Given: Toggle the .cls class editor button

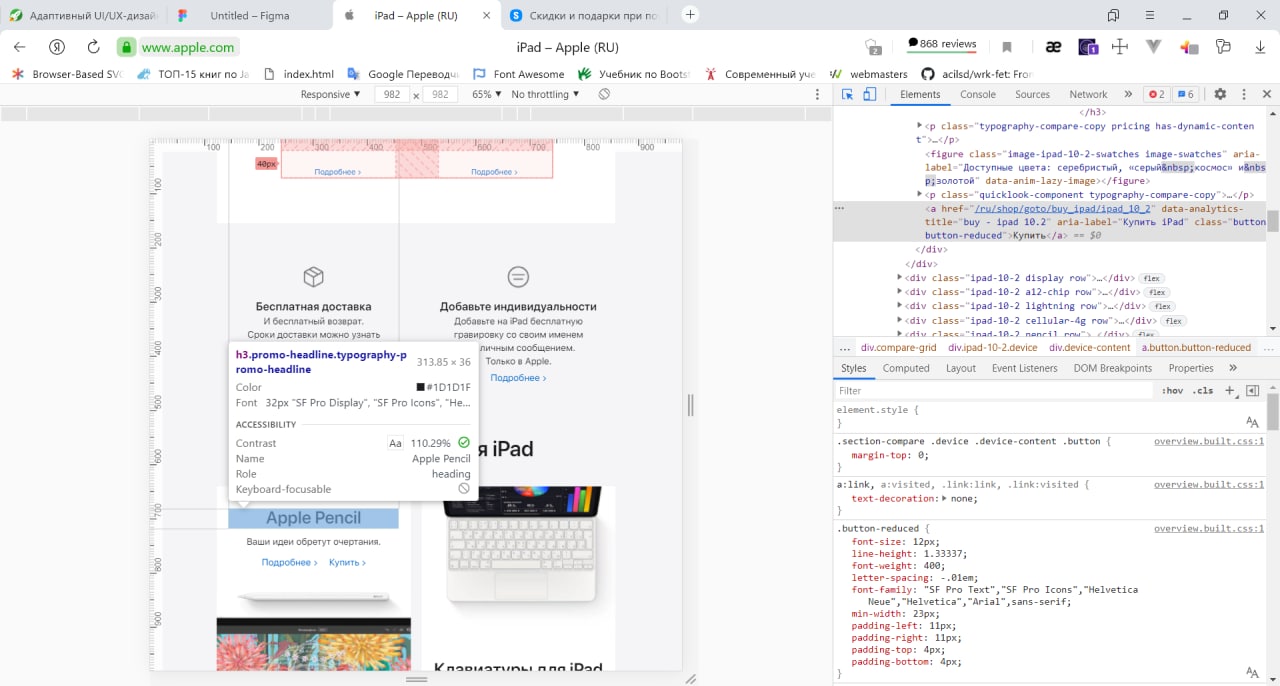Looking at the screenshot, I should 1203,391.
